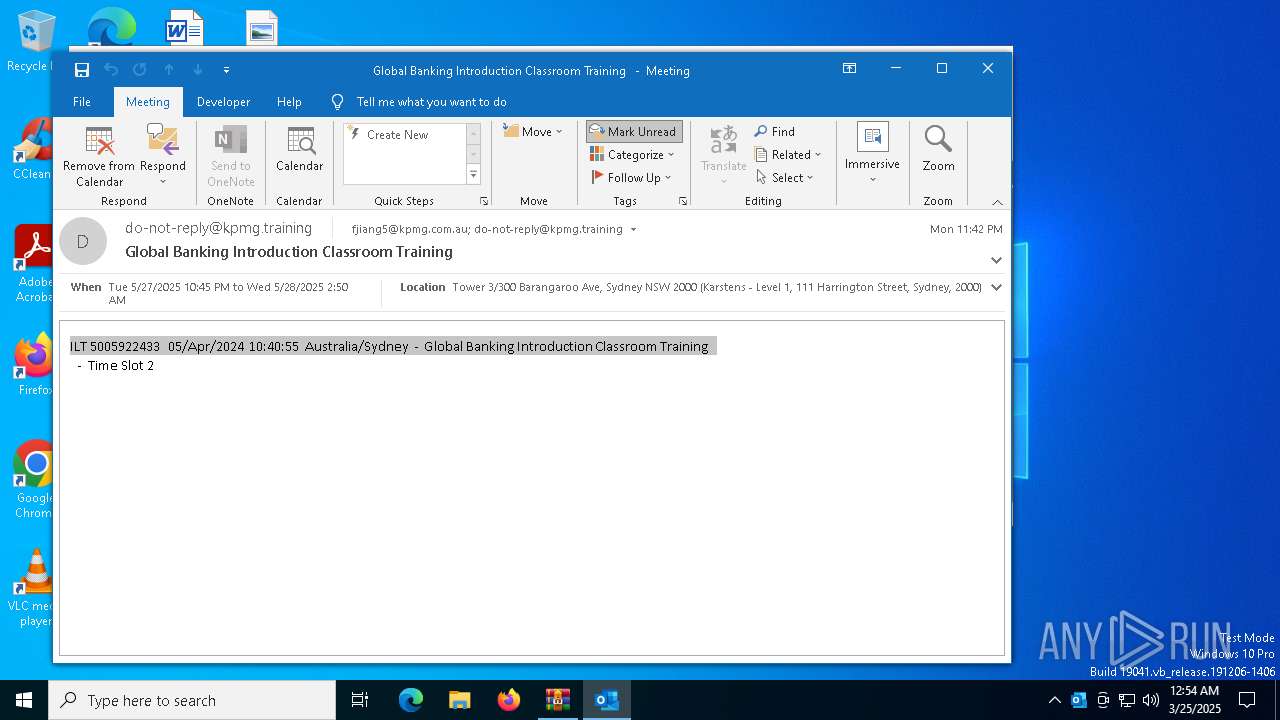
Task: Select the Meeting tab
Action: 148,102
